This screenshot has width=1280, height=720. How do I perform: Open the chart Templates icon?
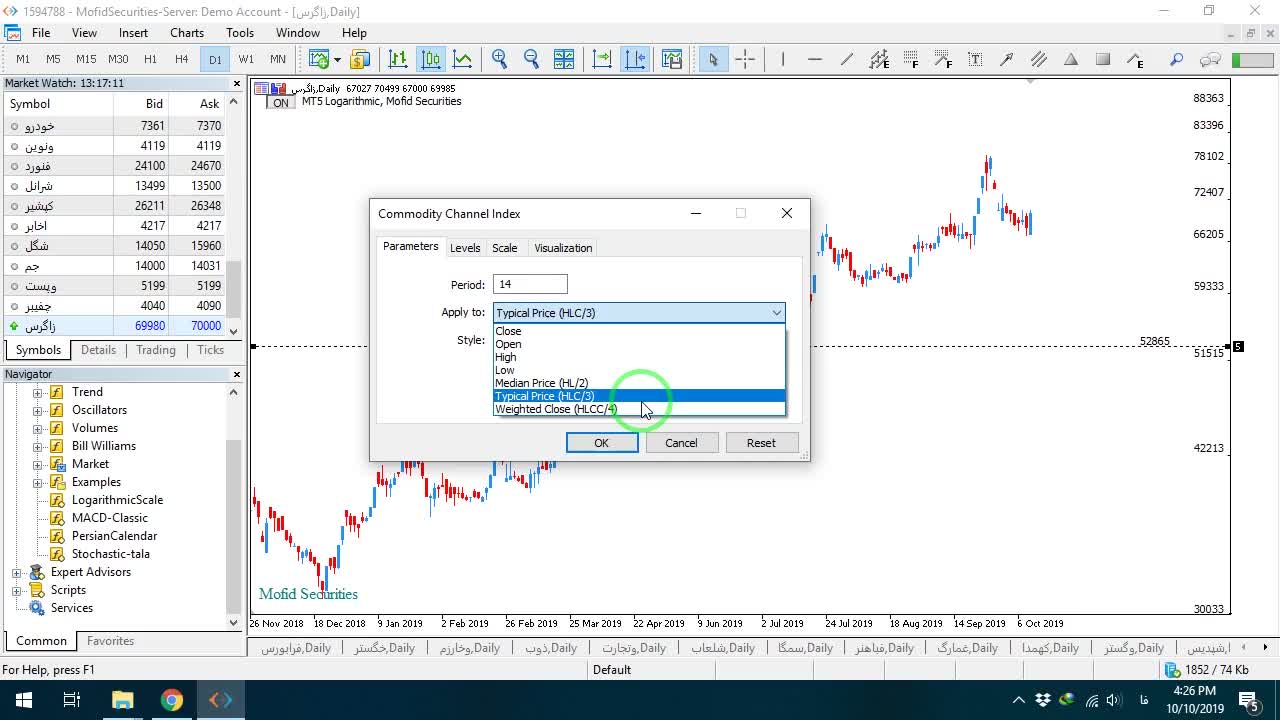(x=672, y=59)
